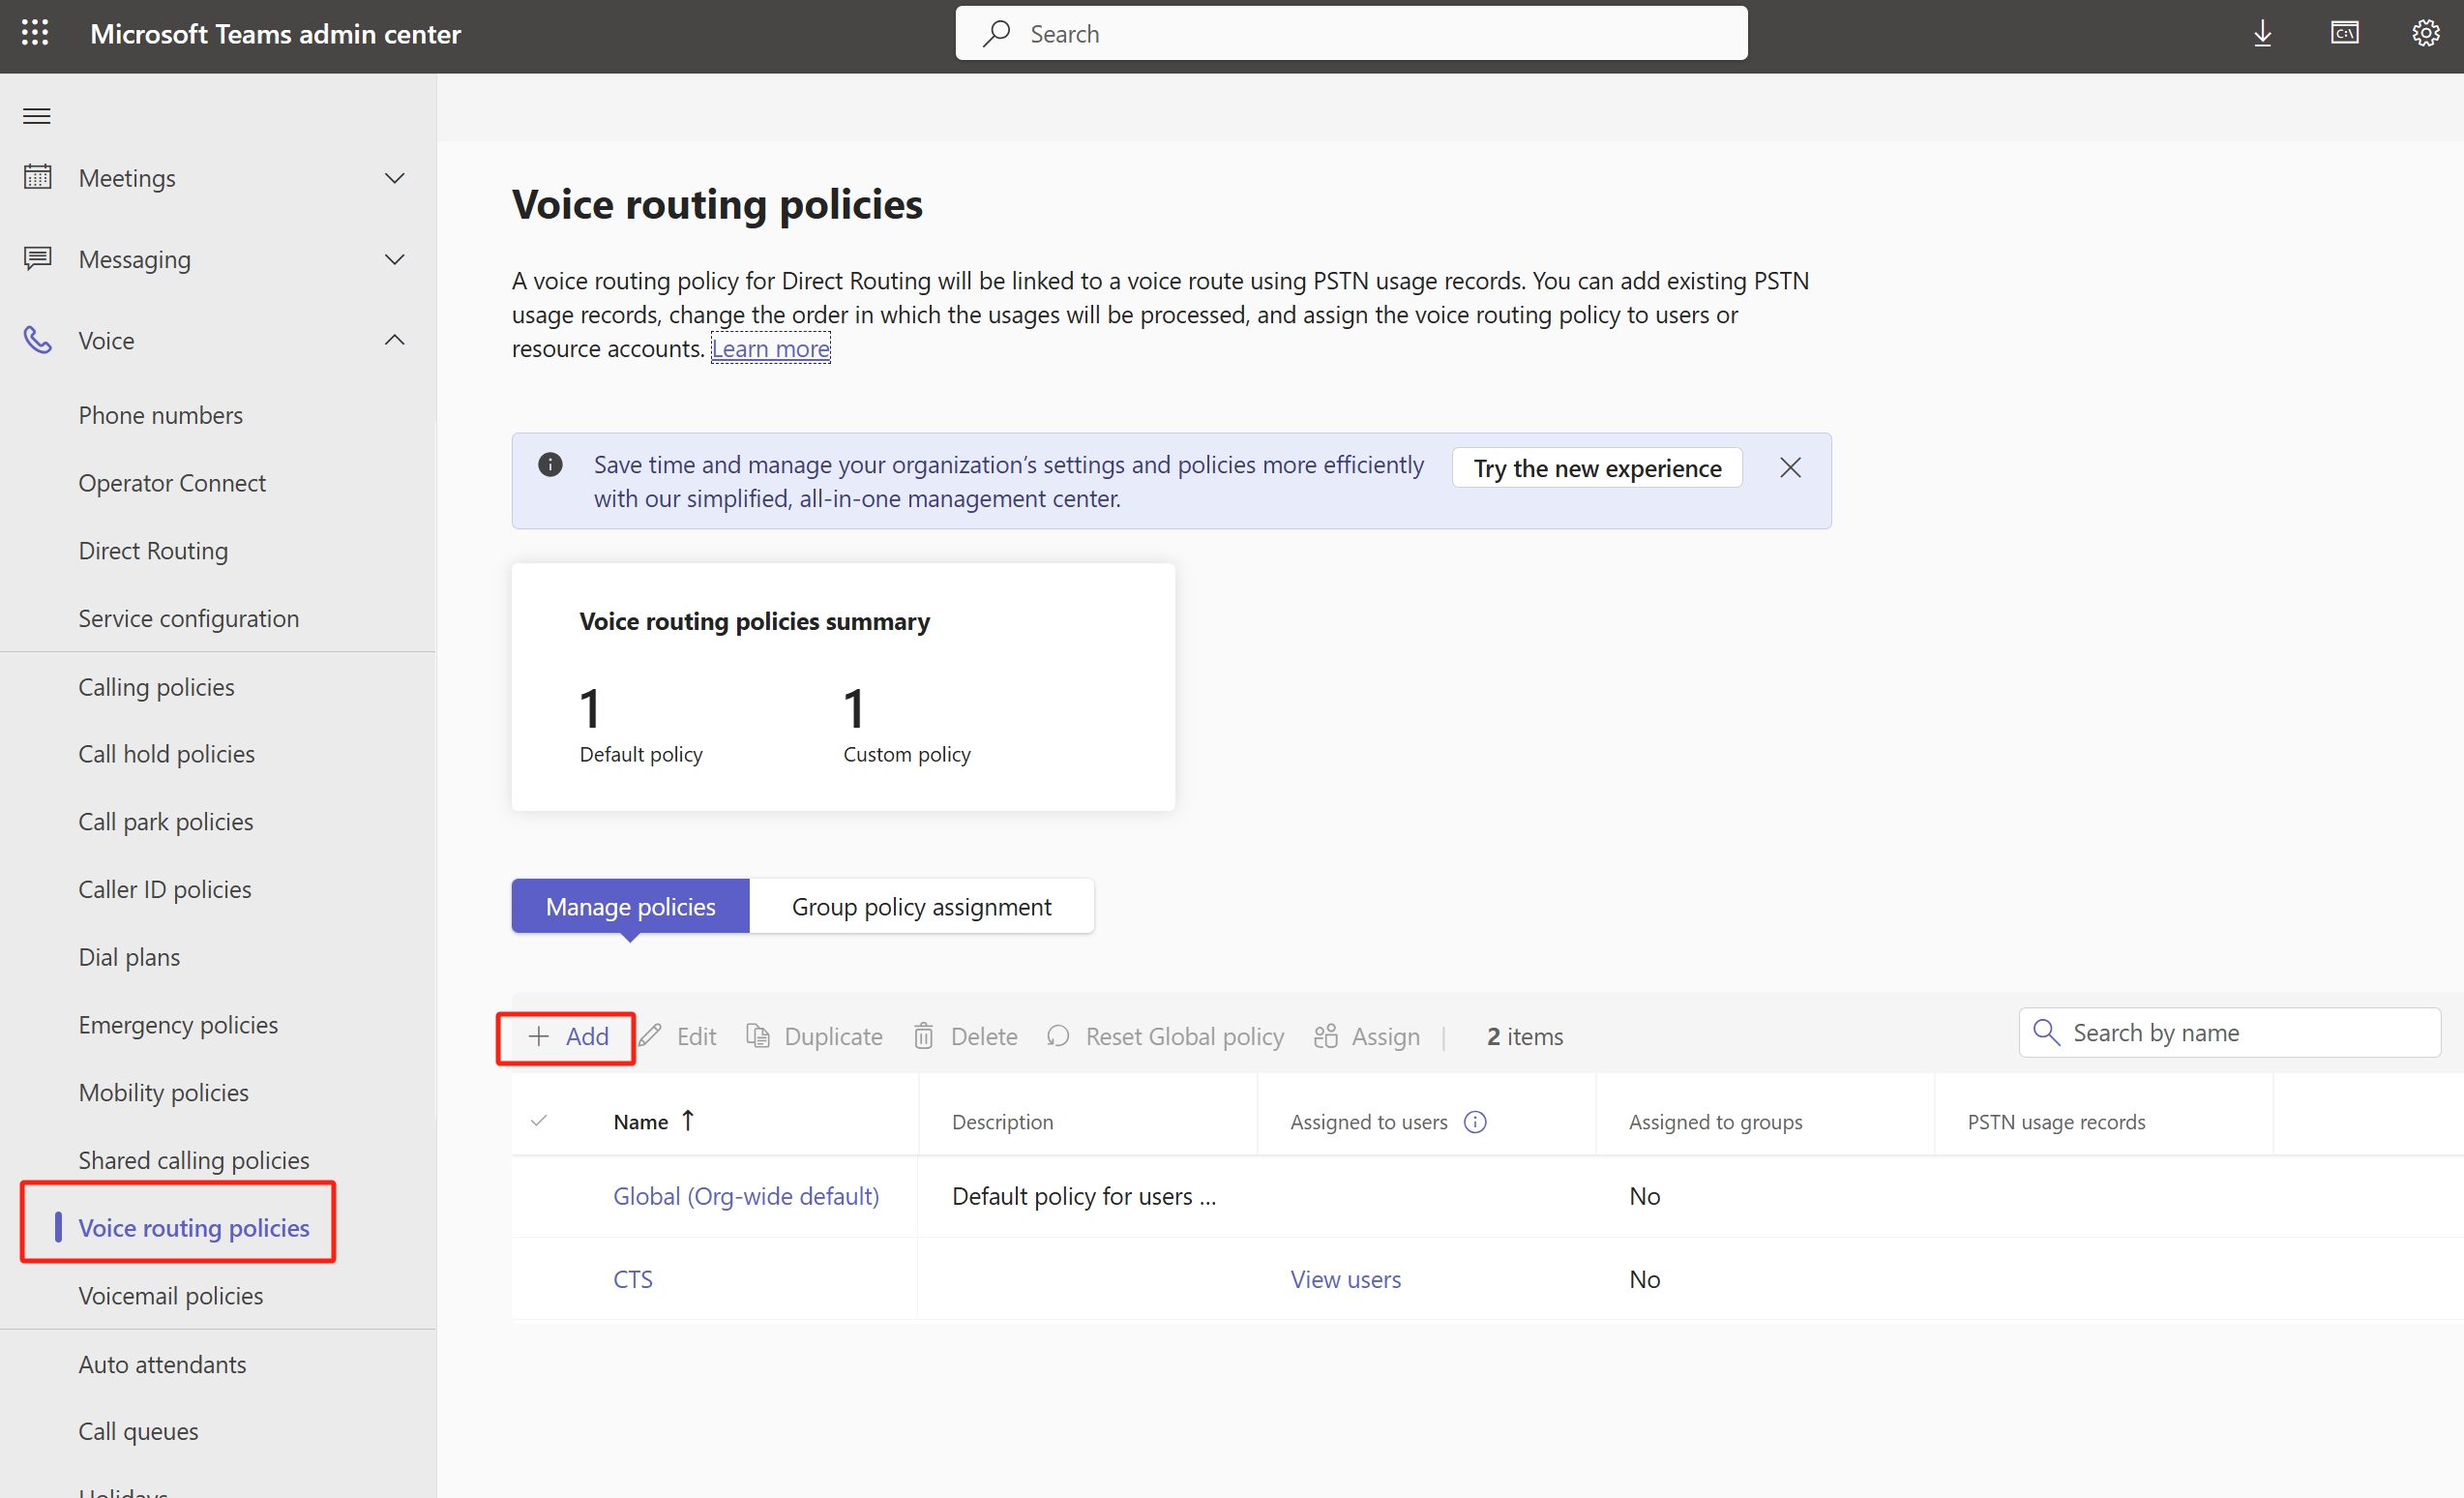The width and height of the screenshot is (2464, 1498).
Task: Open Dial plans page
Action: click(129, 957)
